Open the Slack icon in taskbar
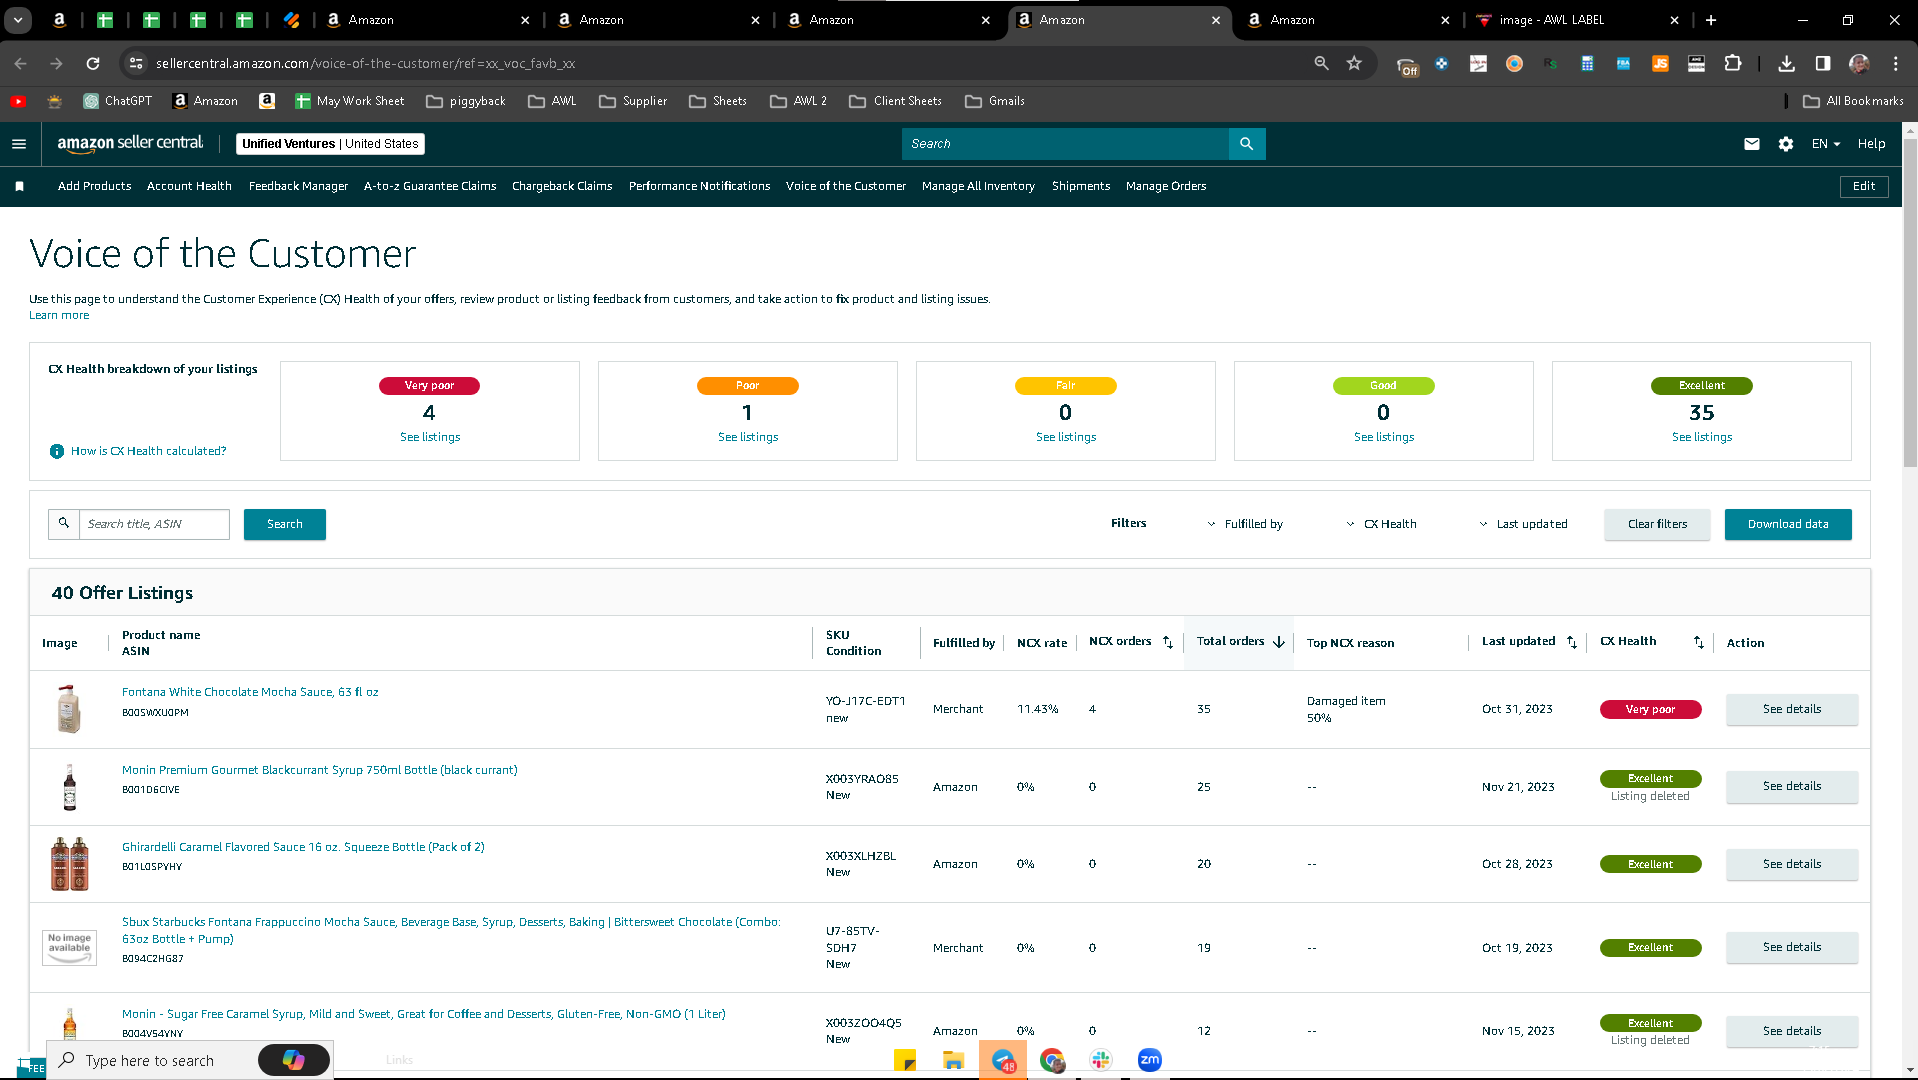 [1101, 1060]
